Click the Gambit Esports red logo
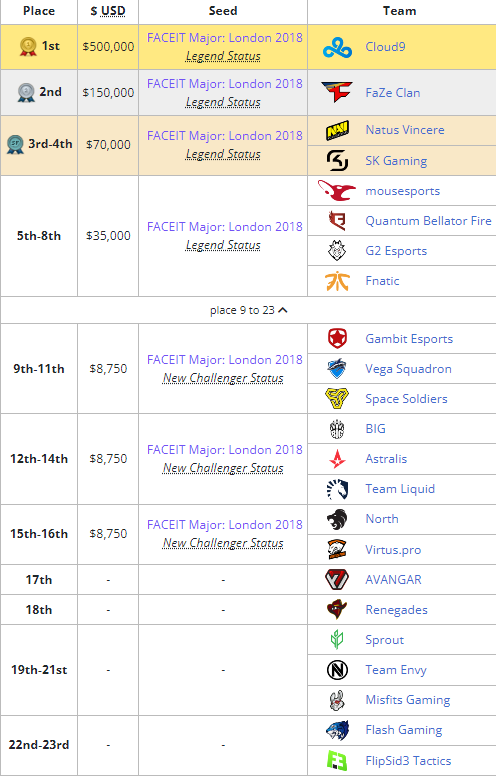 tap(337, 339)
